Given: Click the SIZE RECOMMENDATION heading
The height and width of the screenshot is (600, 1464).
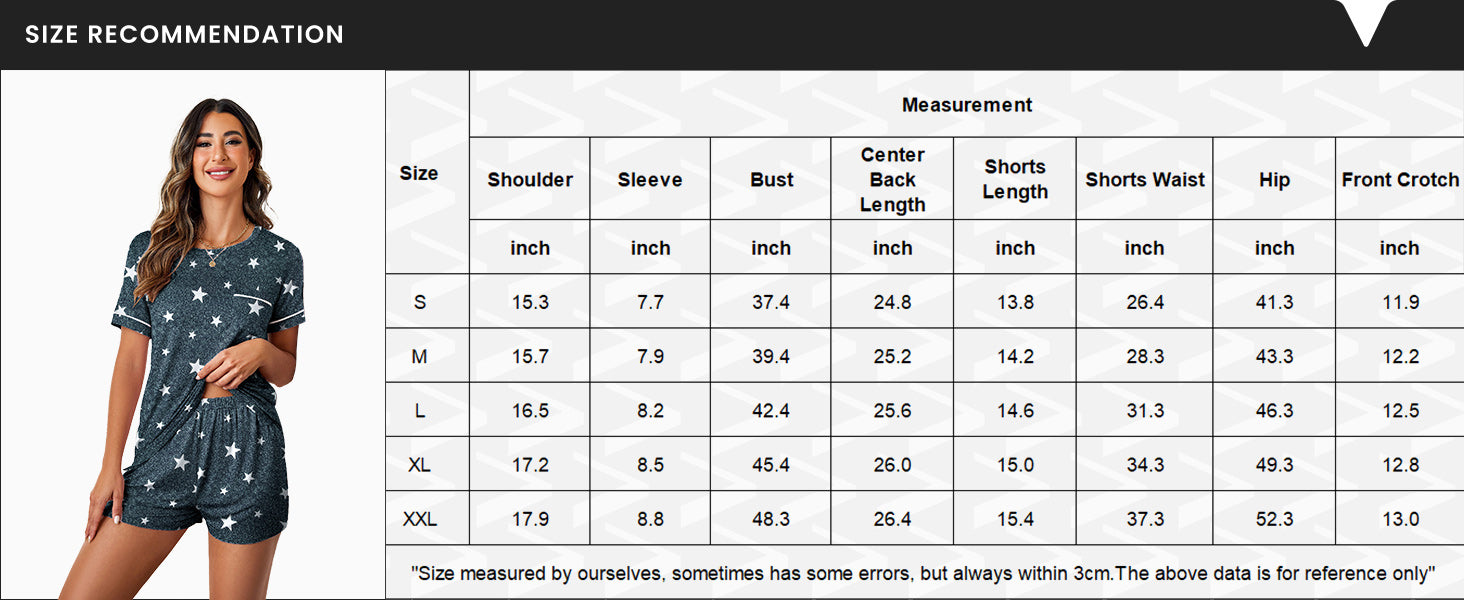Looking at the screenshot, I should [184, 34].
